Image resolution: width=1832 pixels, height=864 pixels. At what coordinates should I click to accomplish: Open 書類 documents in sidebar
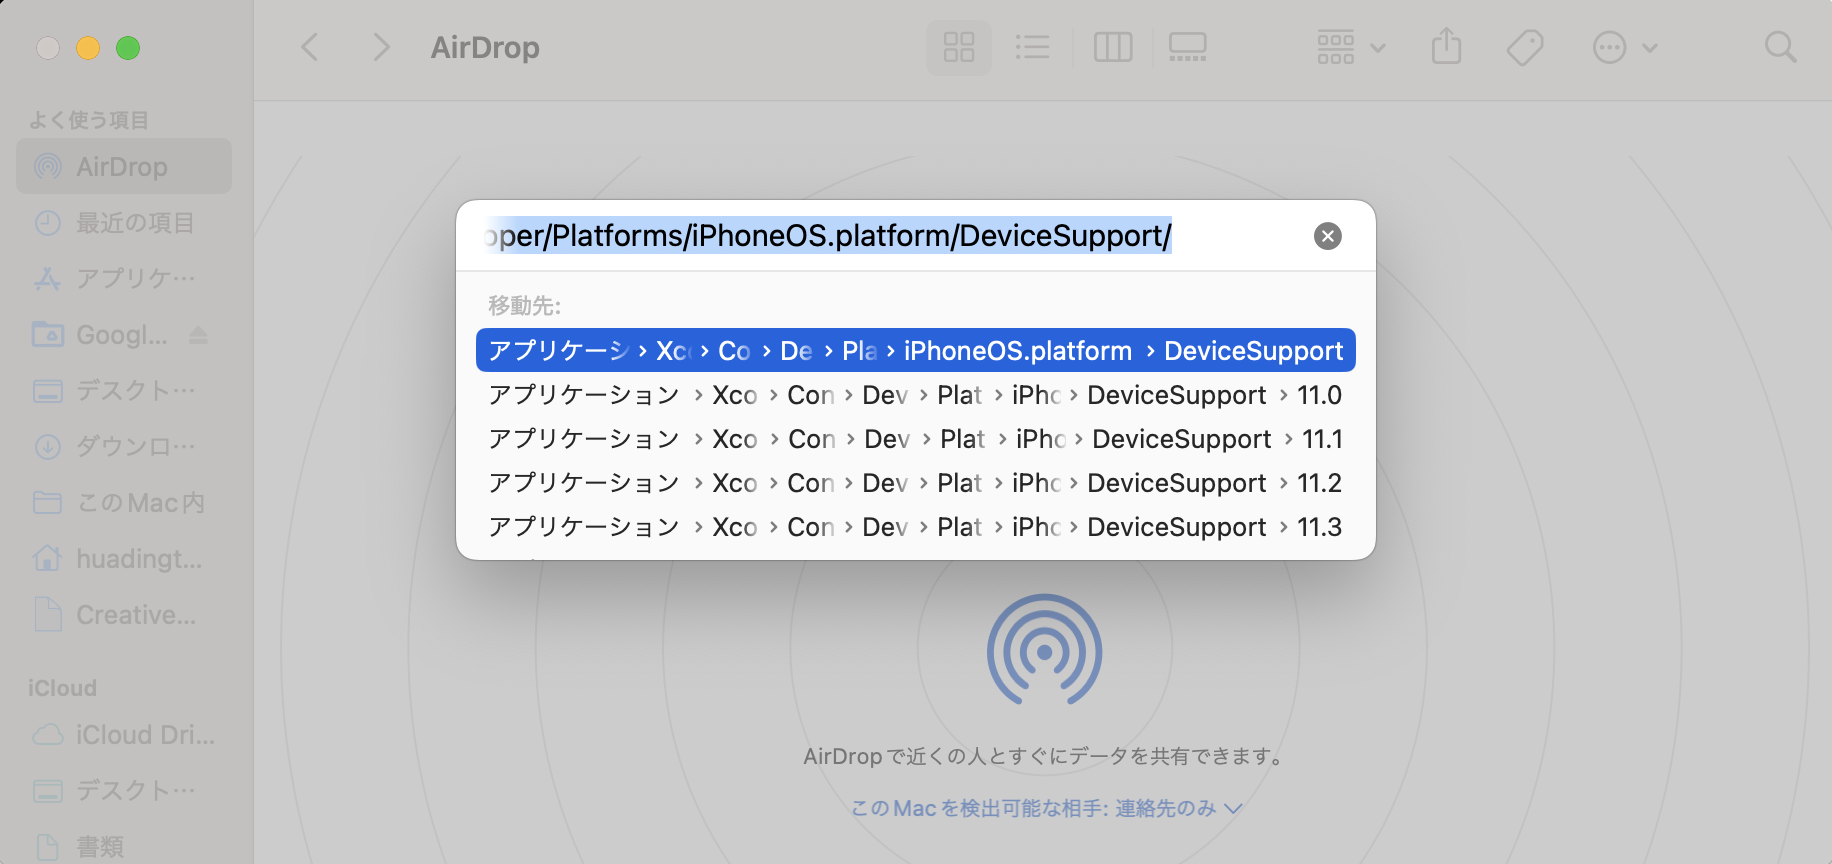pos(124,846)
